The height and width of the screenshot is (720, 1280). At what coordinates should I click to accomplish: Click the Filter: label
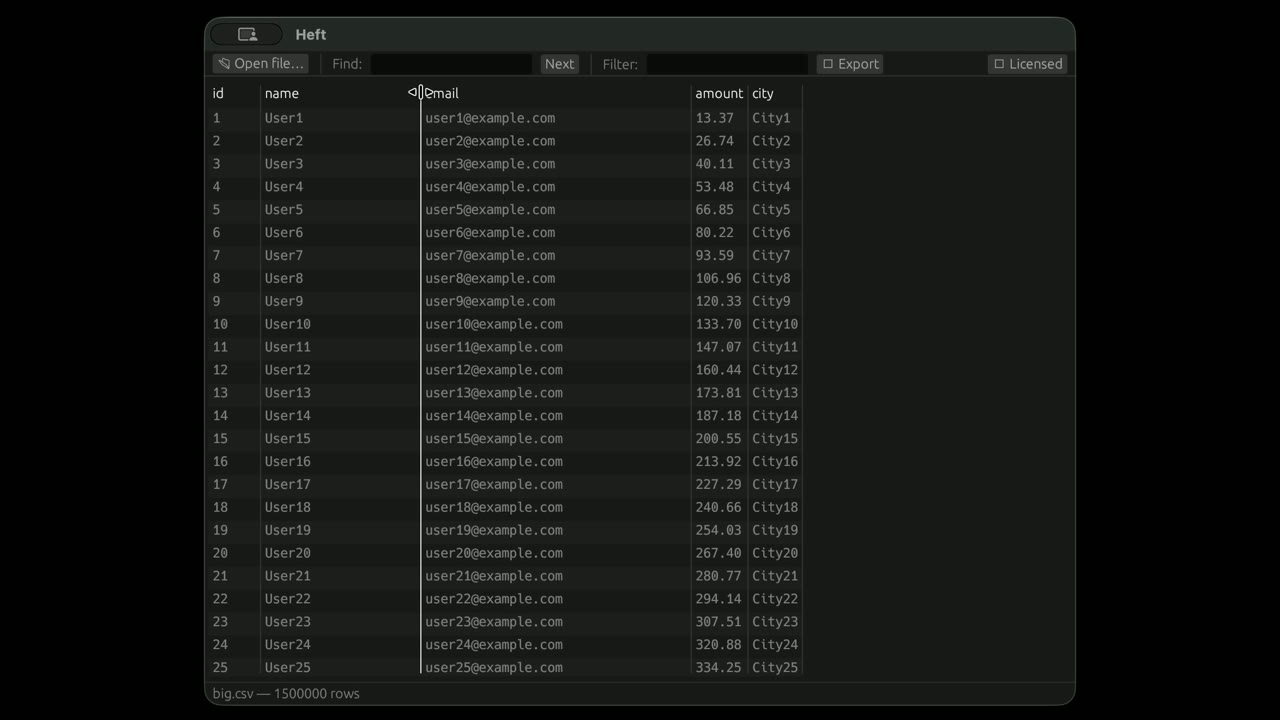(x=620, y=64)
